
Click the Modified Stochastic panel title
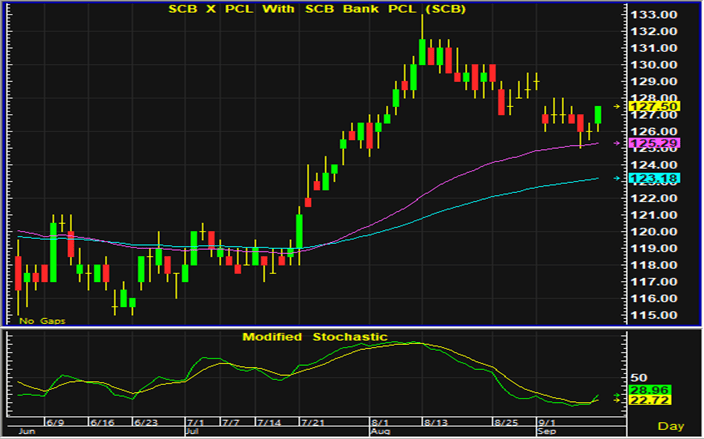(x=314, y=337)
